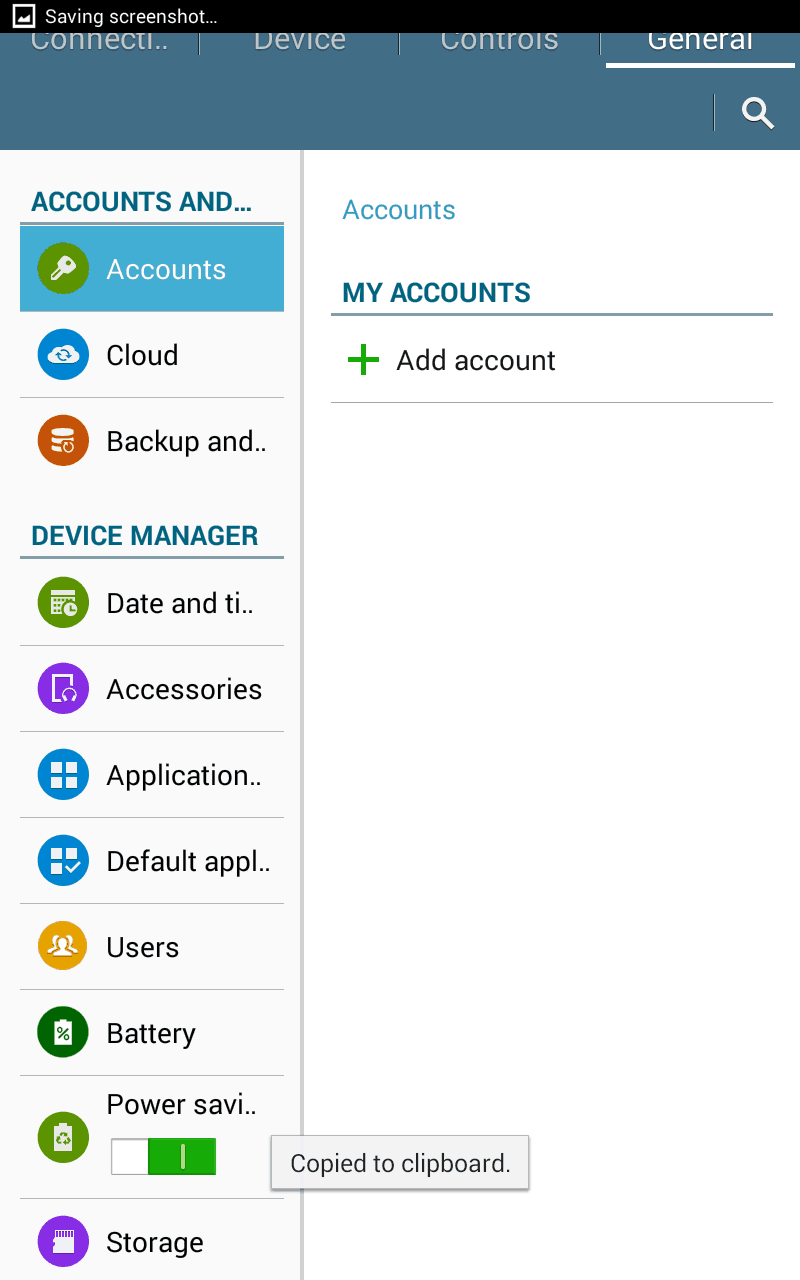Tap the Add account text

(x=476, y=360)
